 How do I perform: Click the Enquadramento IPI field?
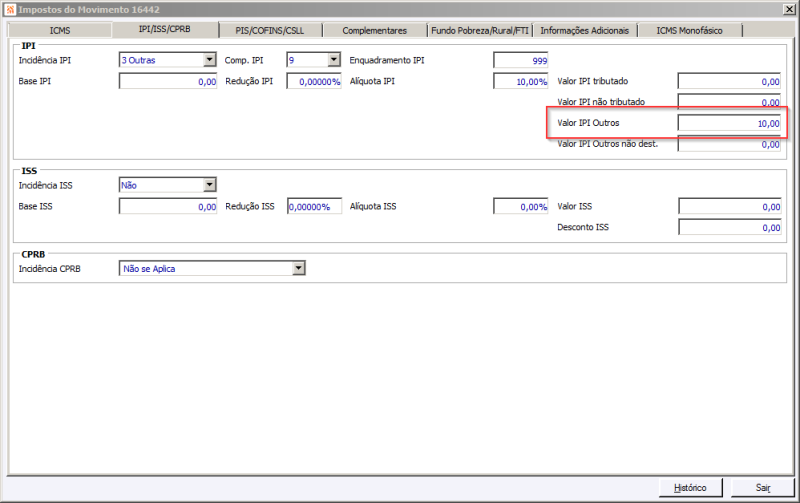[x=520, y=60]
